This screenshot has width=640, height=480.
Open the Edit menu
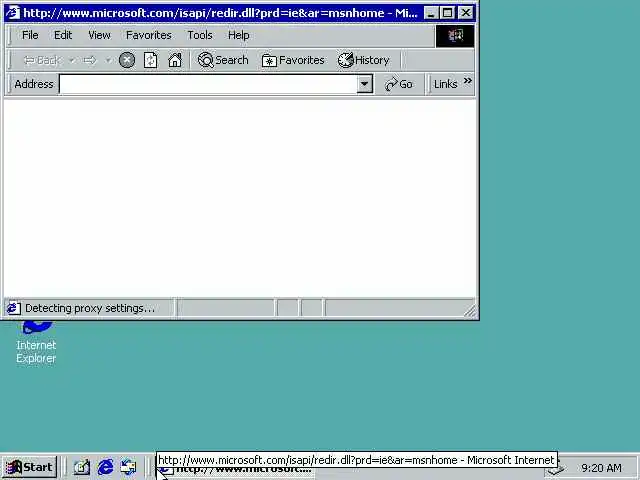63,36
